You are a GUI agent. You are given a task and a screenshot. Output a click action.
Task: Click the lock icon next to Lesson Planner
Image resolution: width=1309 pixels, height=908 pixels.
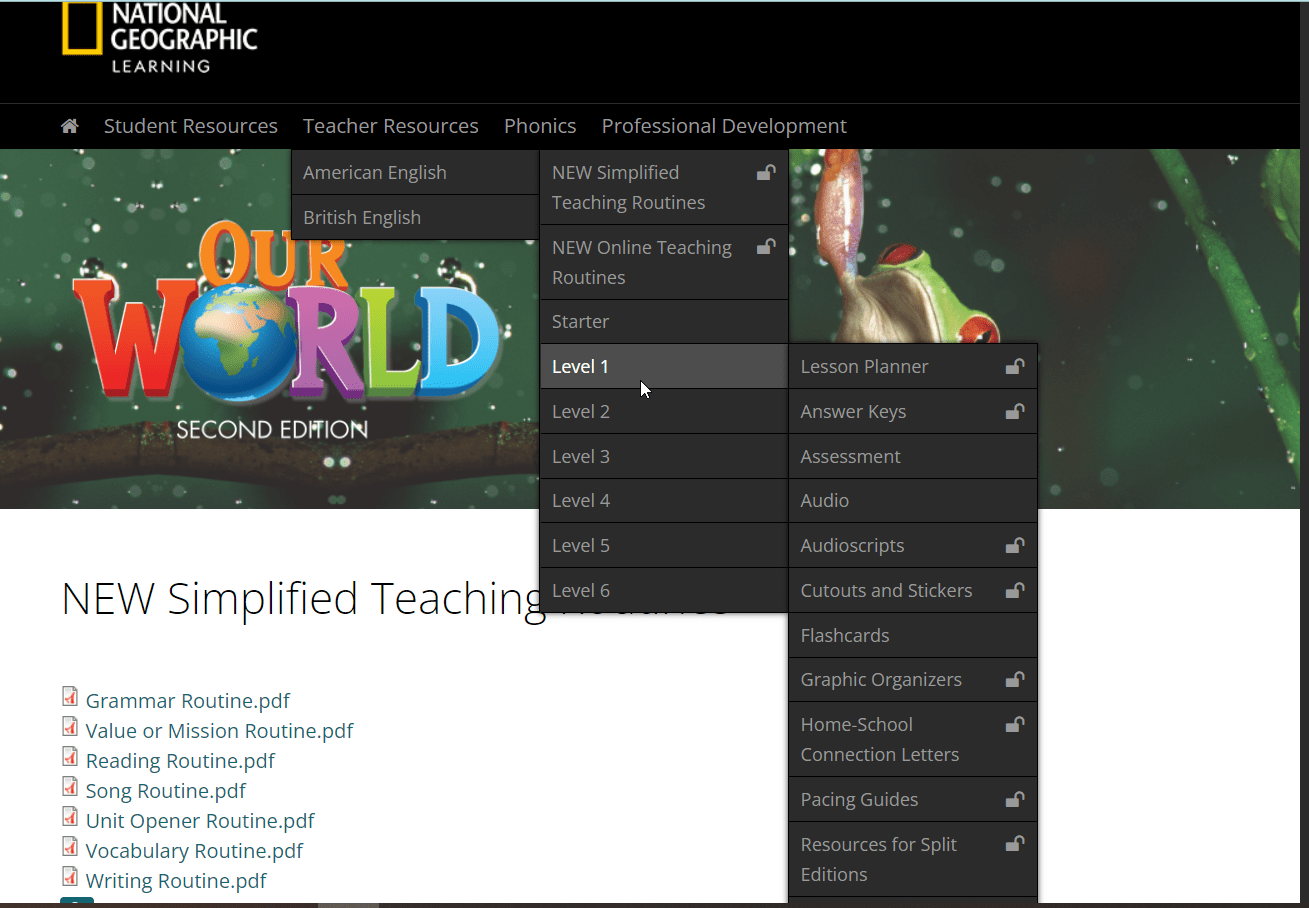click(x=1014, y=367)
